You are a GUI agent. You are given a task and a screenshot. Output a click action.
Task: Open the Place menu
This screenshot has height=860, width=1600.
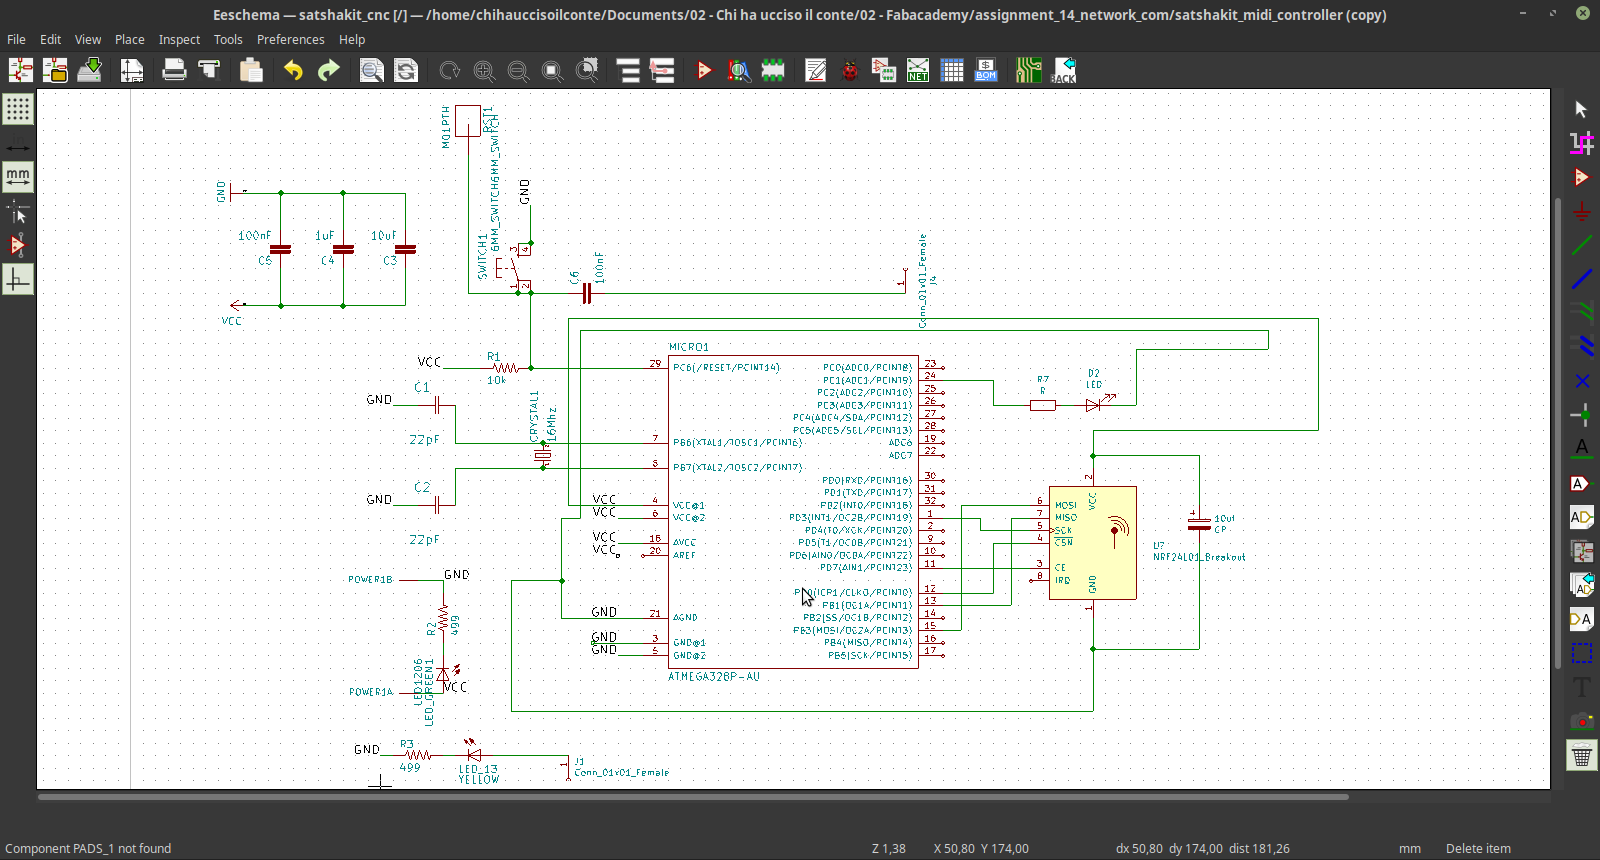coord(130,40)
